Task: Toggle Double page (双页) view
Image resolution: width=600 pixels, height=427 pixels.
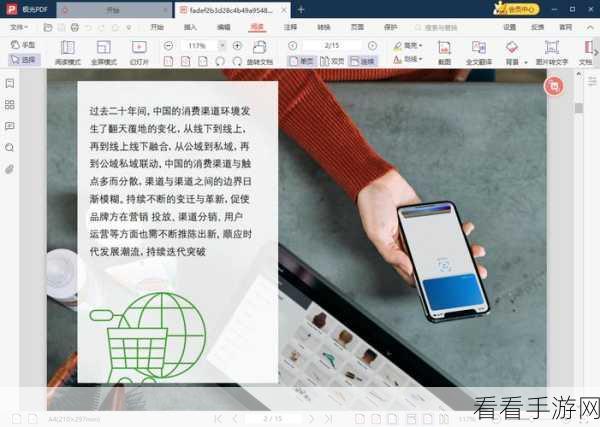Action: [x=332, y=61]
